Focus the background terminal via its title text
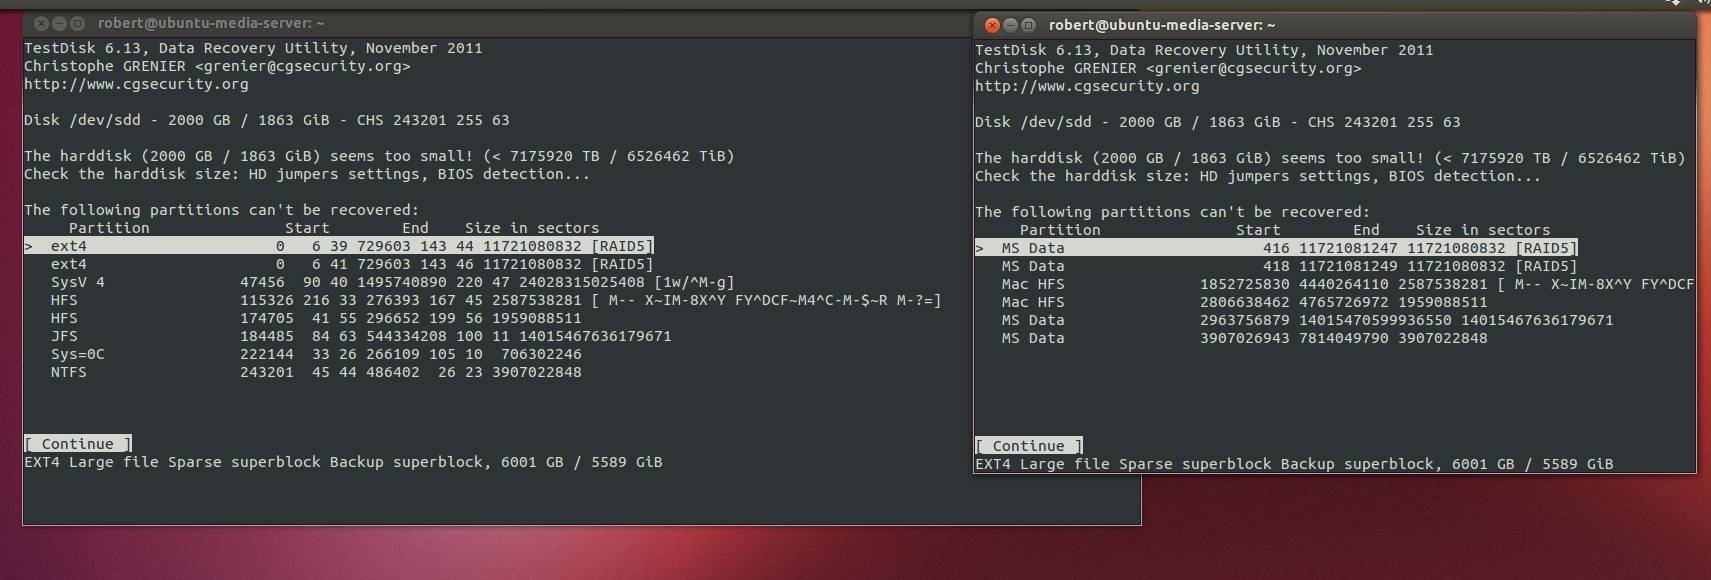This screenshot has width=1711, height=580. point(211,23)
